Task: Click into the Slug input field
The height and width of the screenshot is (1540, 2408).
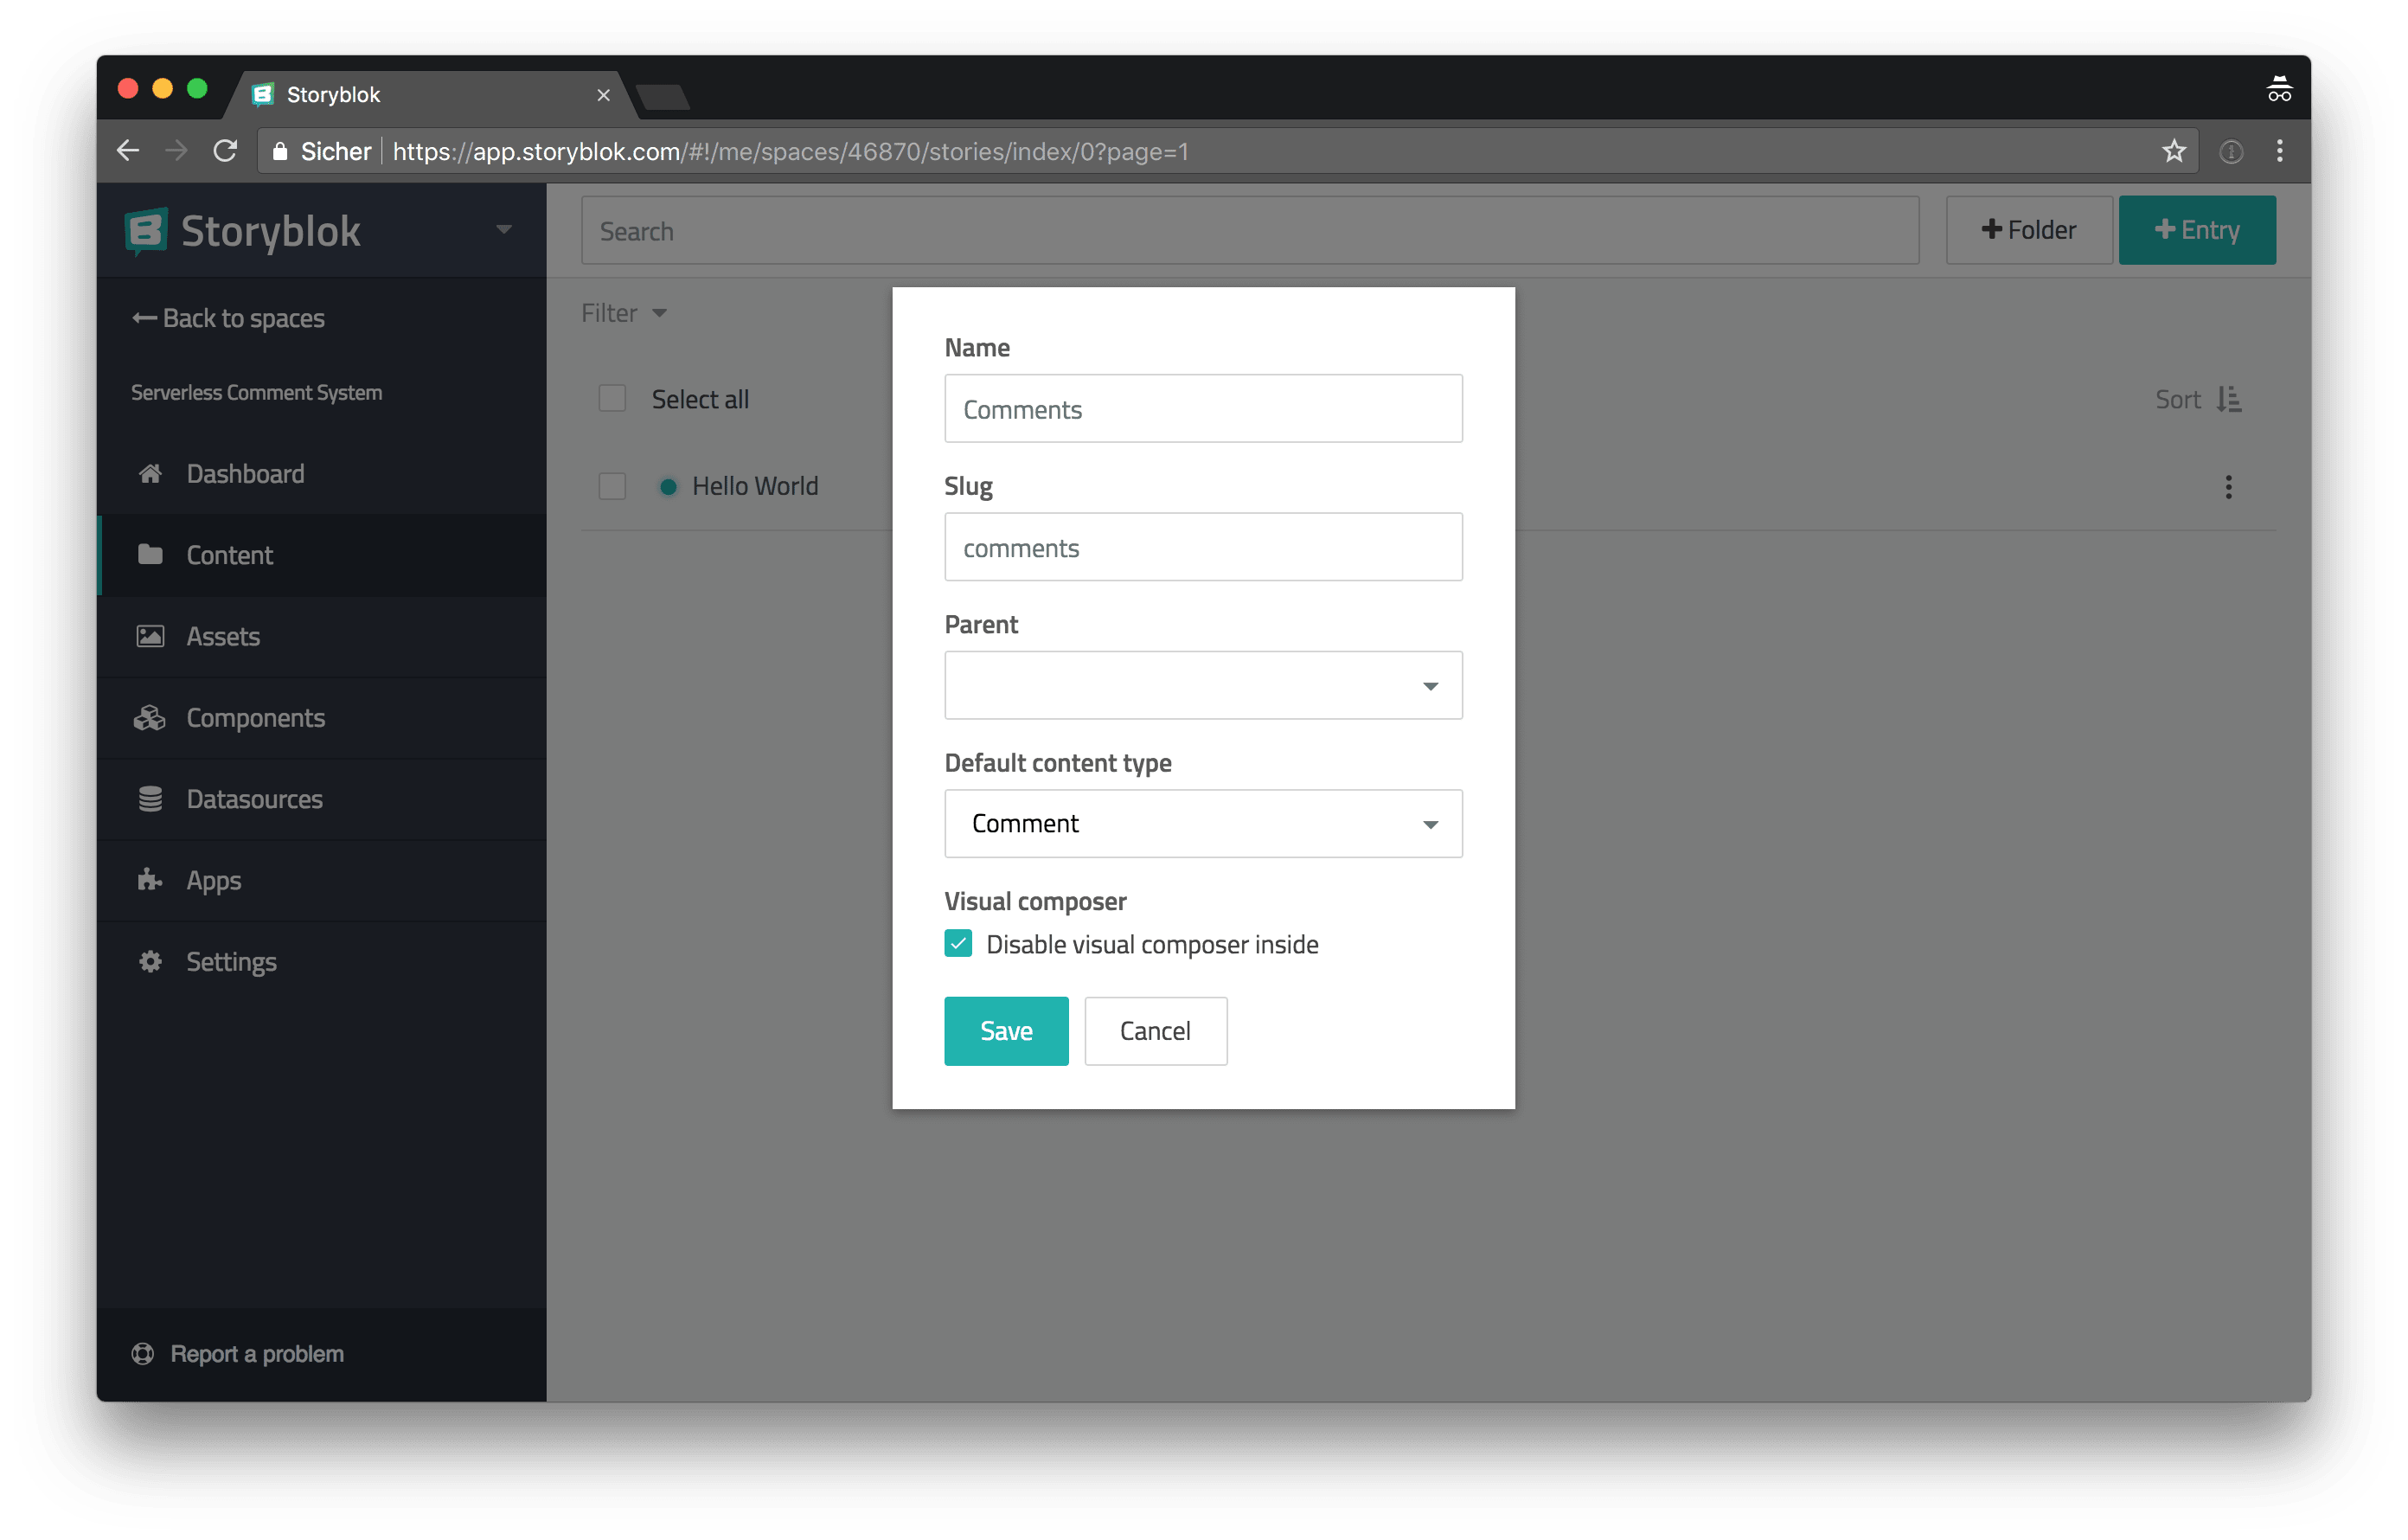Action: (1203, 548)
